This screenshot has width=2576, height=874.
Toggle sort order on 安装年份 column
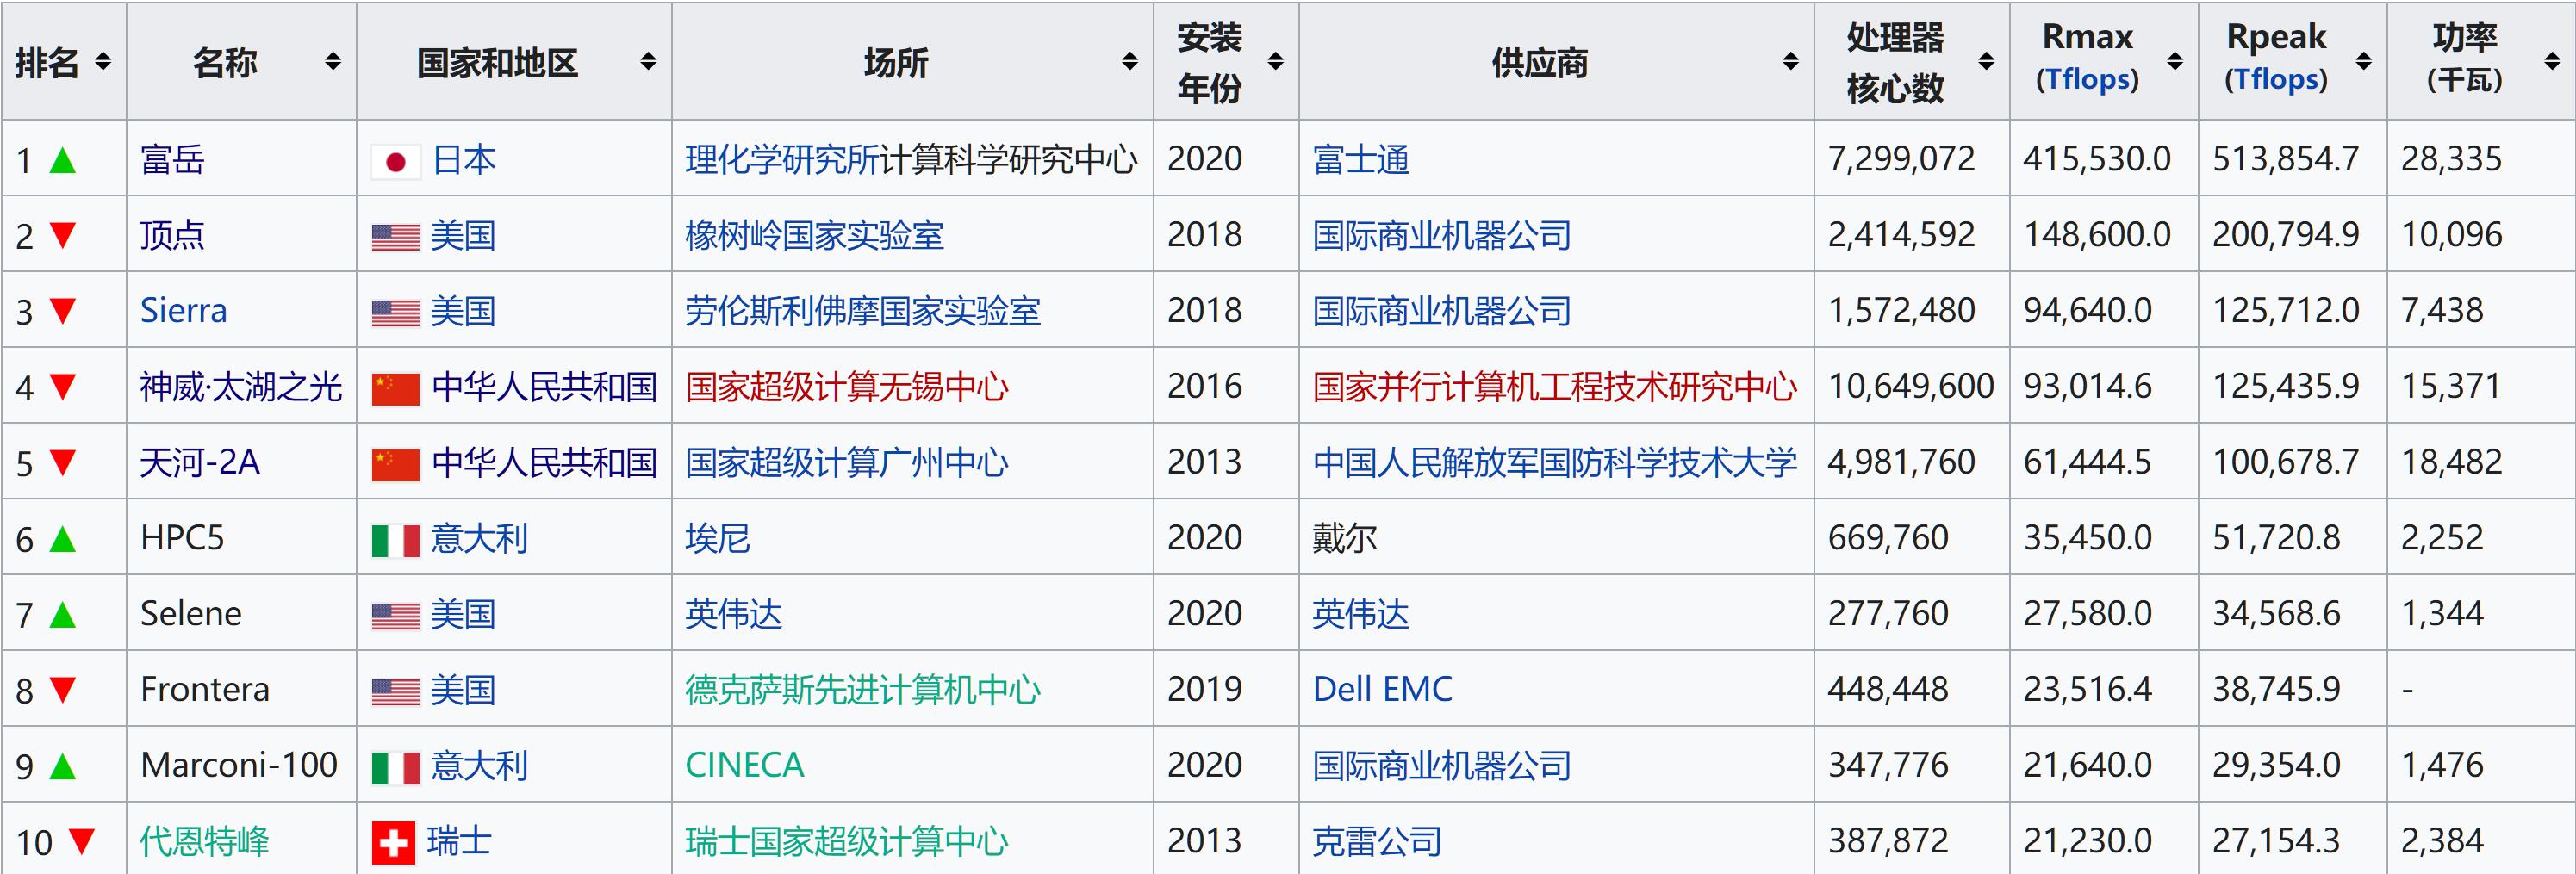1275,62
